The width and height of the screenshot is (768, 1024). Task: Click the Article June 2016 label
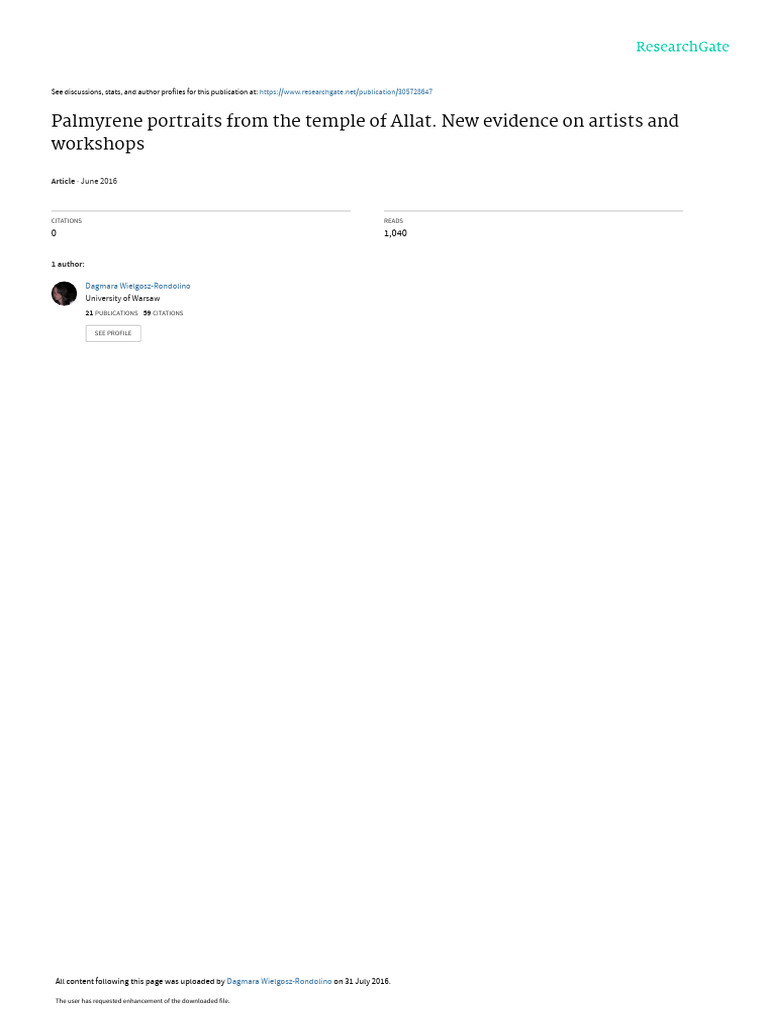[84, 181]
